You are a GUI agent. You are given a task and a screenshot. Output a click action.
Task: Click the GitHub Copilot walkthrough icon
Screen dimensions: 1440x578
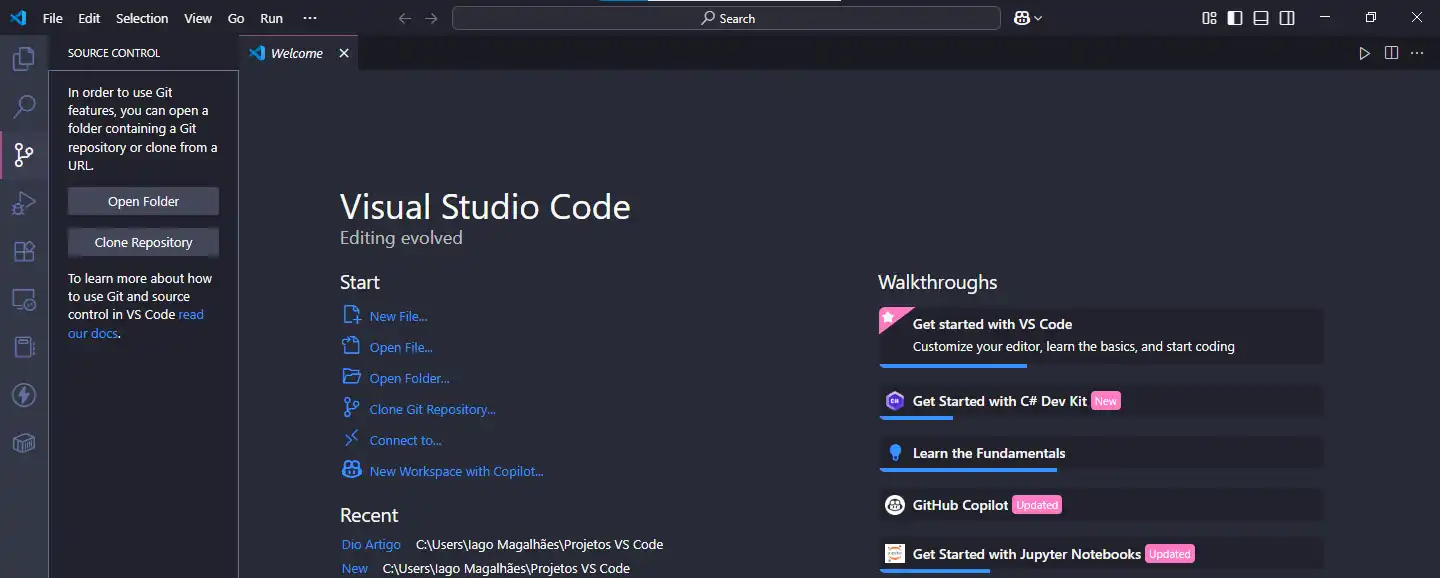pyautogui.click(x=895, y=505)
